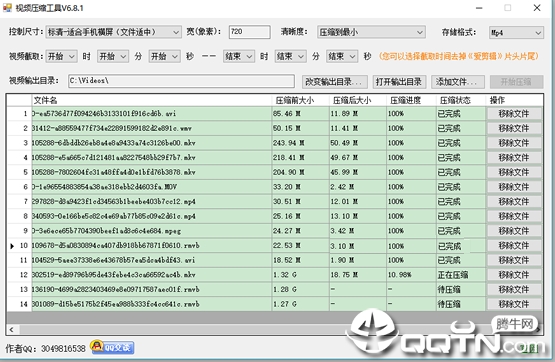555x362 pixels.
Task: Click the QQ交谈 chat icon
Action: pyautogui.click(x=112, y=347)
